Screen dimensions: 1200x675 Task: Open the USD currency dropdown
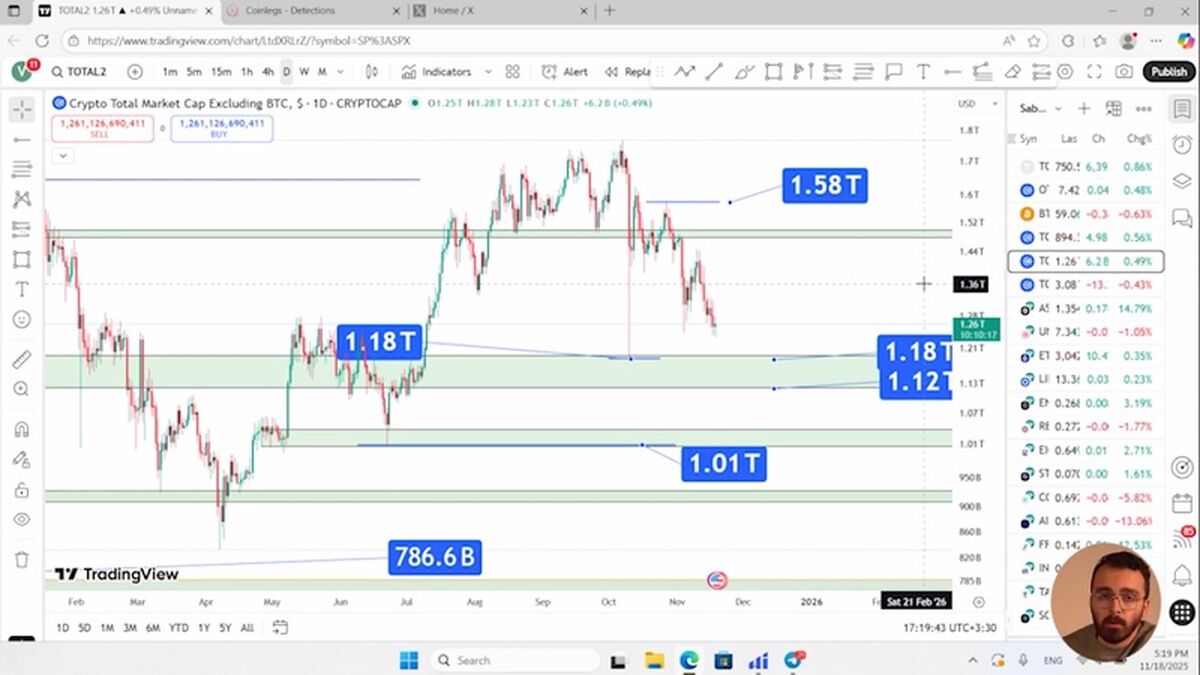[x=973, y=104]
